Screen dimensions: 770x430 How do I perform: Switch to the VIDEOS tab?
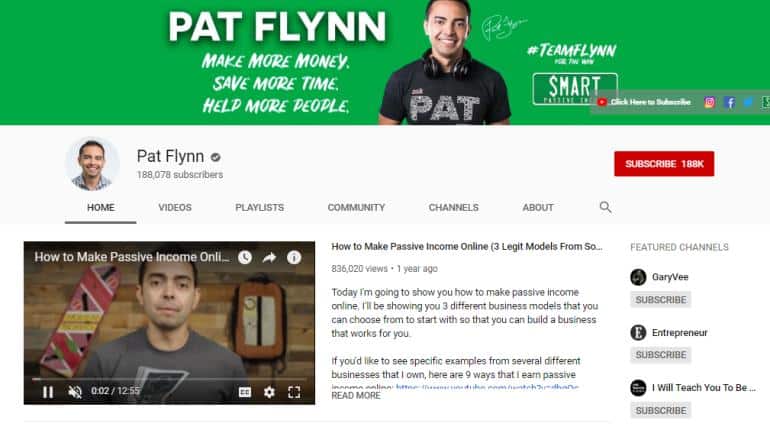pyautogui.click(x=175, y=208)
